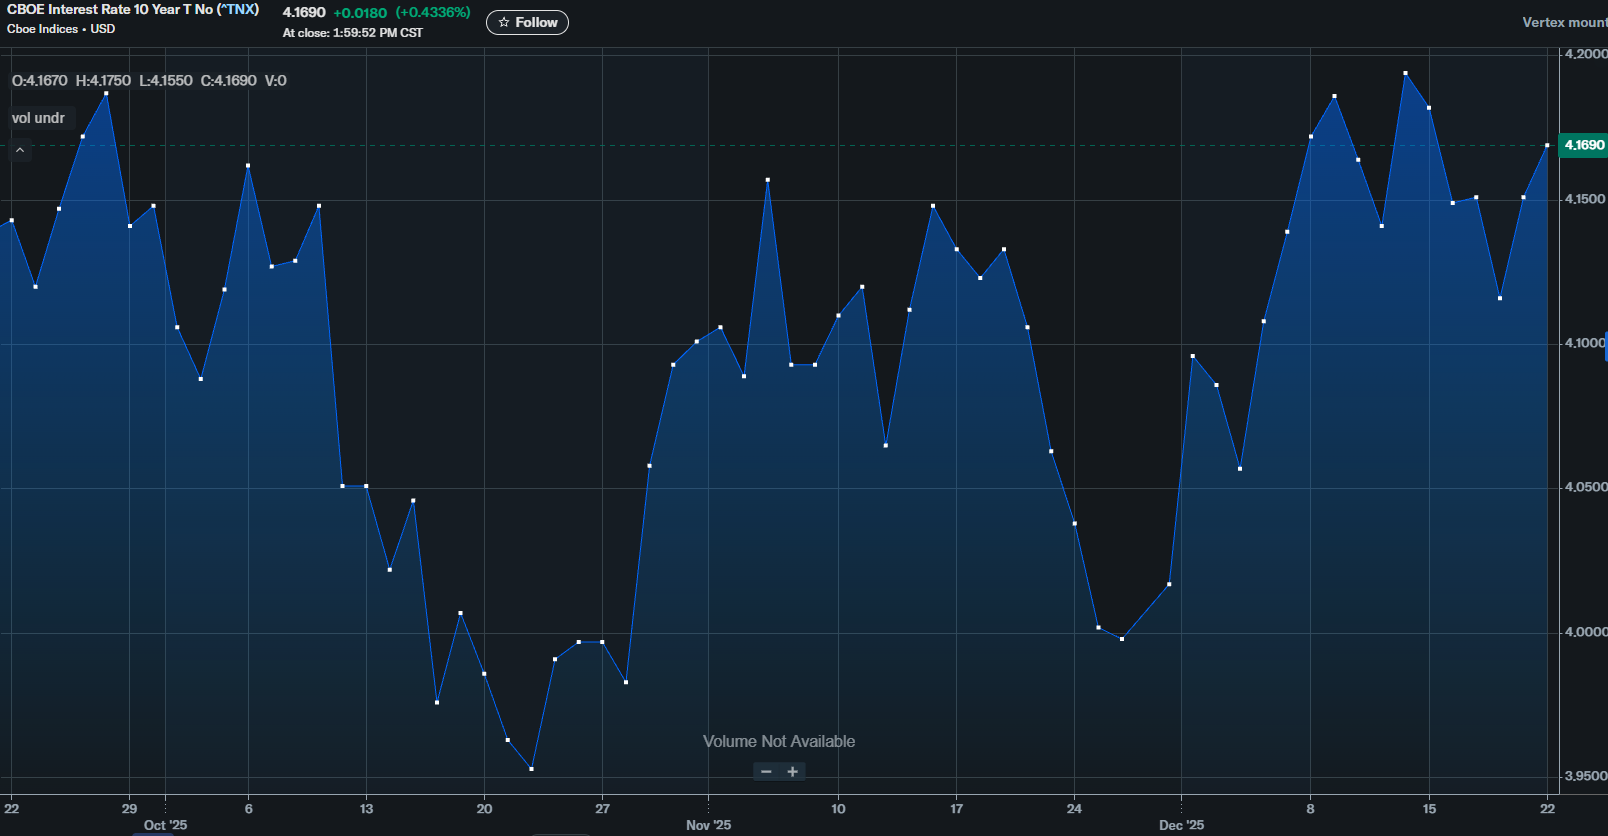Viewport: 1608px width, 836px height.
Task: Click the green 4.1690 current price tag
Action: (1584, 145)
